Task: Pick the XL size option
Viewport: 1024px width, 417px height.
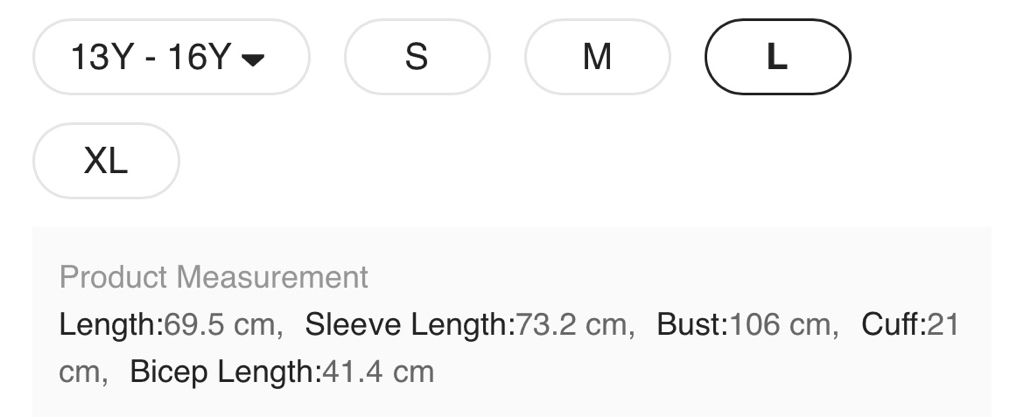Action: pyautogui.click(x=106, y=161)
